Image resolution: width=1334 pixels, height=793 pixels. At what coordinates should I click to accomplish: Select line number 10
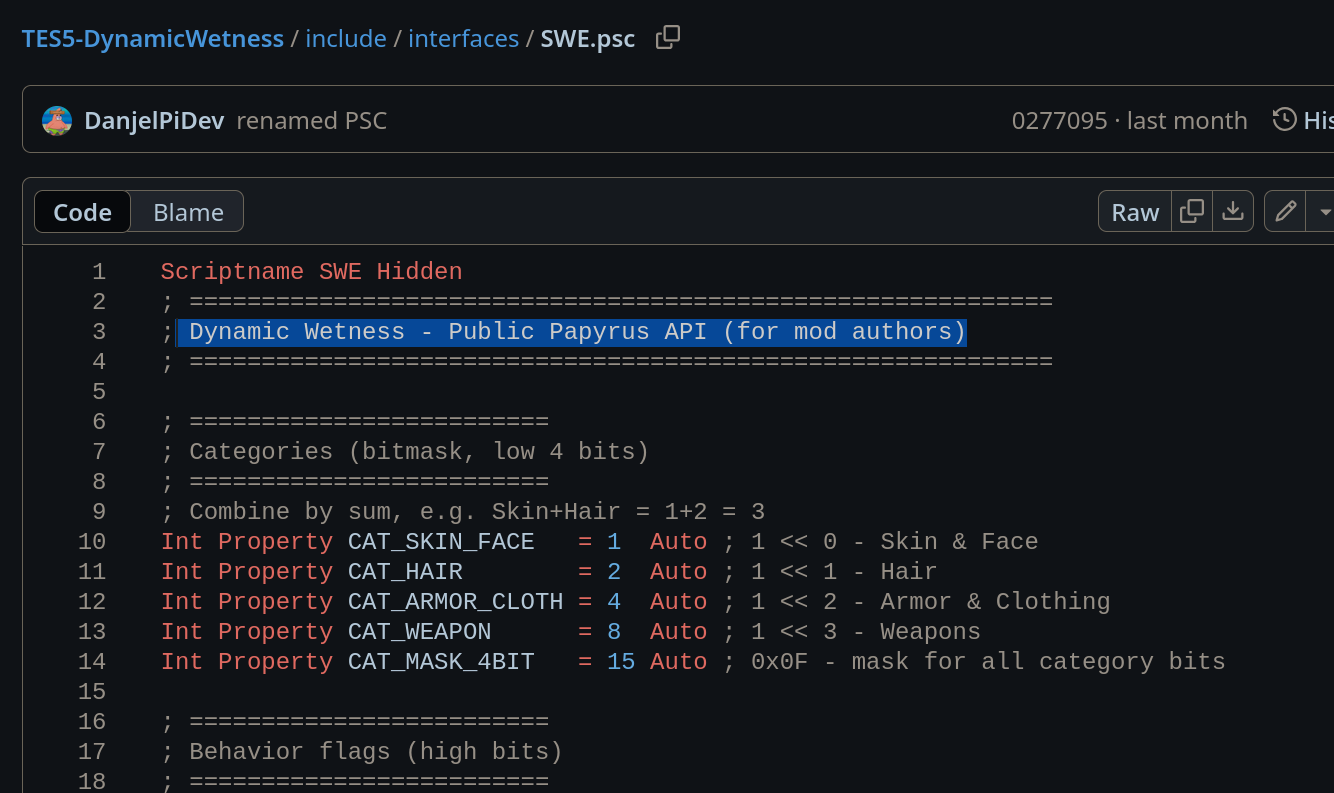(x=91, y=542)
